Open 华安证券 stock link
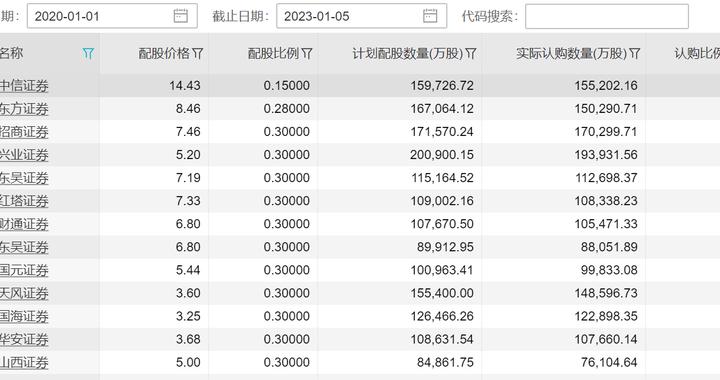Screen dimensions: 720x380 [x=24, y=340]
